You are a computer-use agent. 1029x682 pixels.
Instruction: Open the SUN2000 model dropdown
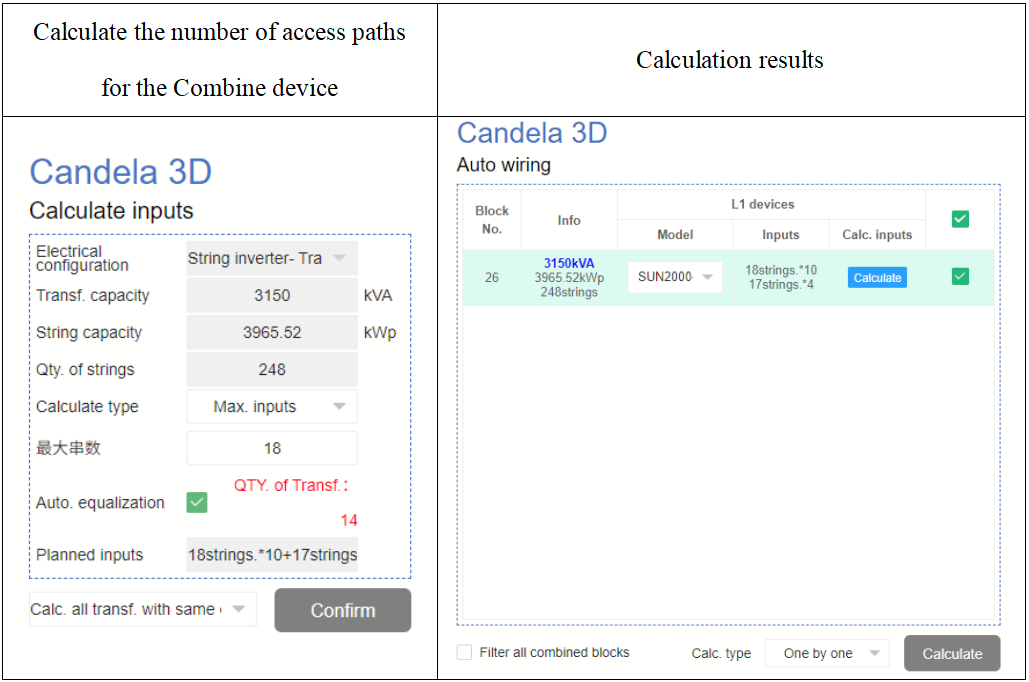675,277
